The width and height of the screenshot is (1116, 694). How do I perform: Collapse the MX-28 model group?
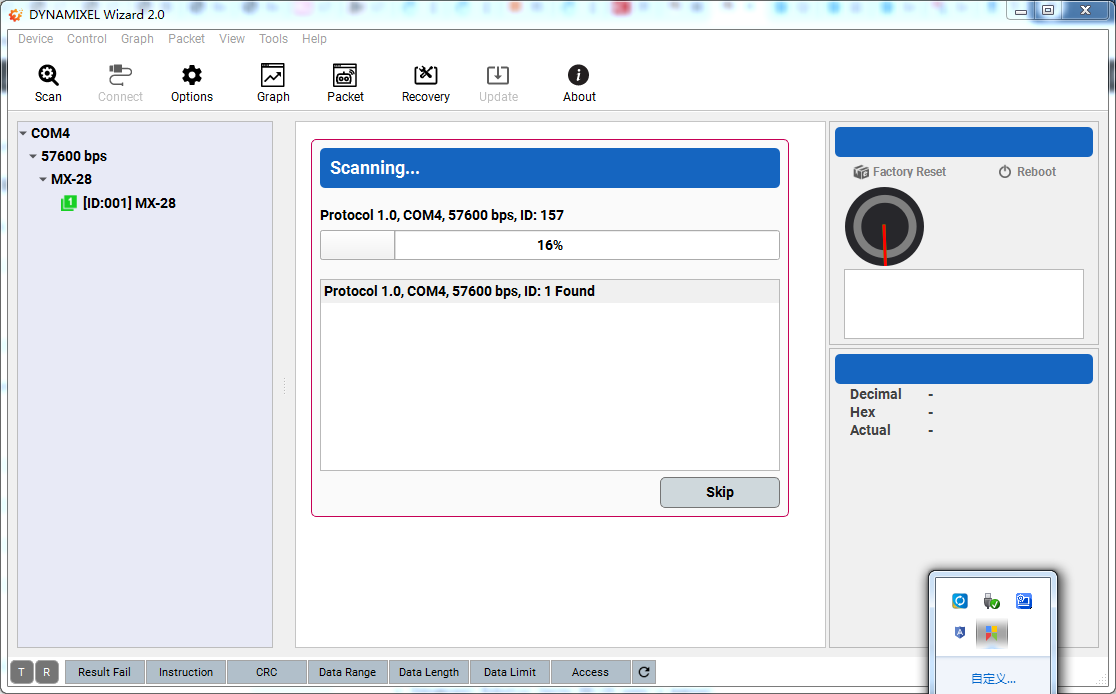[x=43, y=180]
